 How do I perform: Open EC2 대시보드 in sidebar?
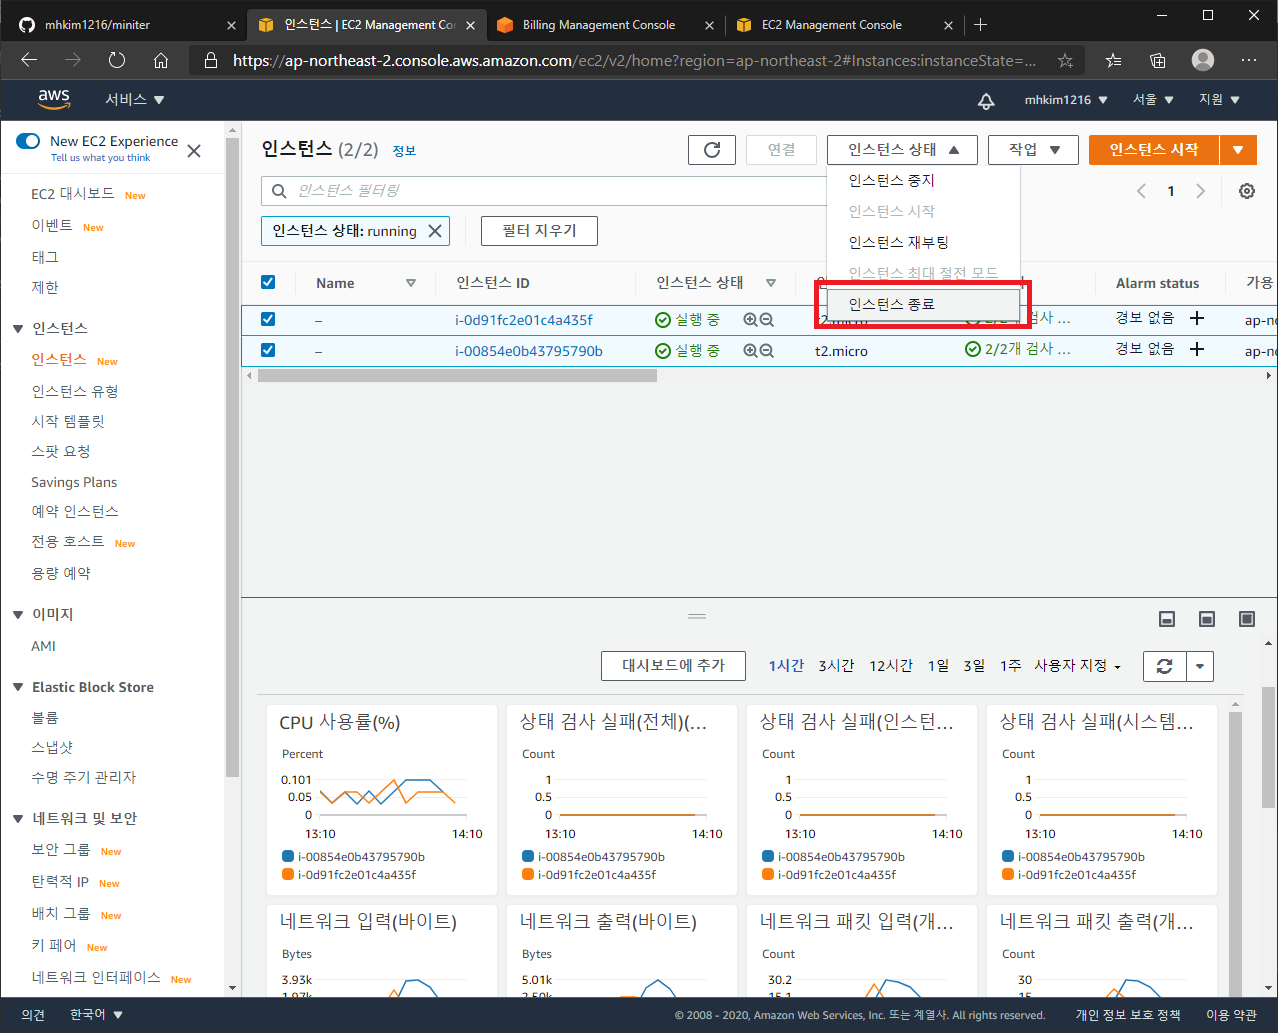point(72,194)
